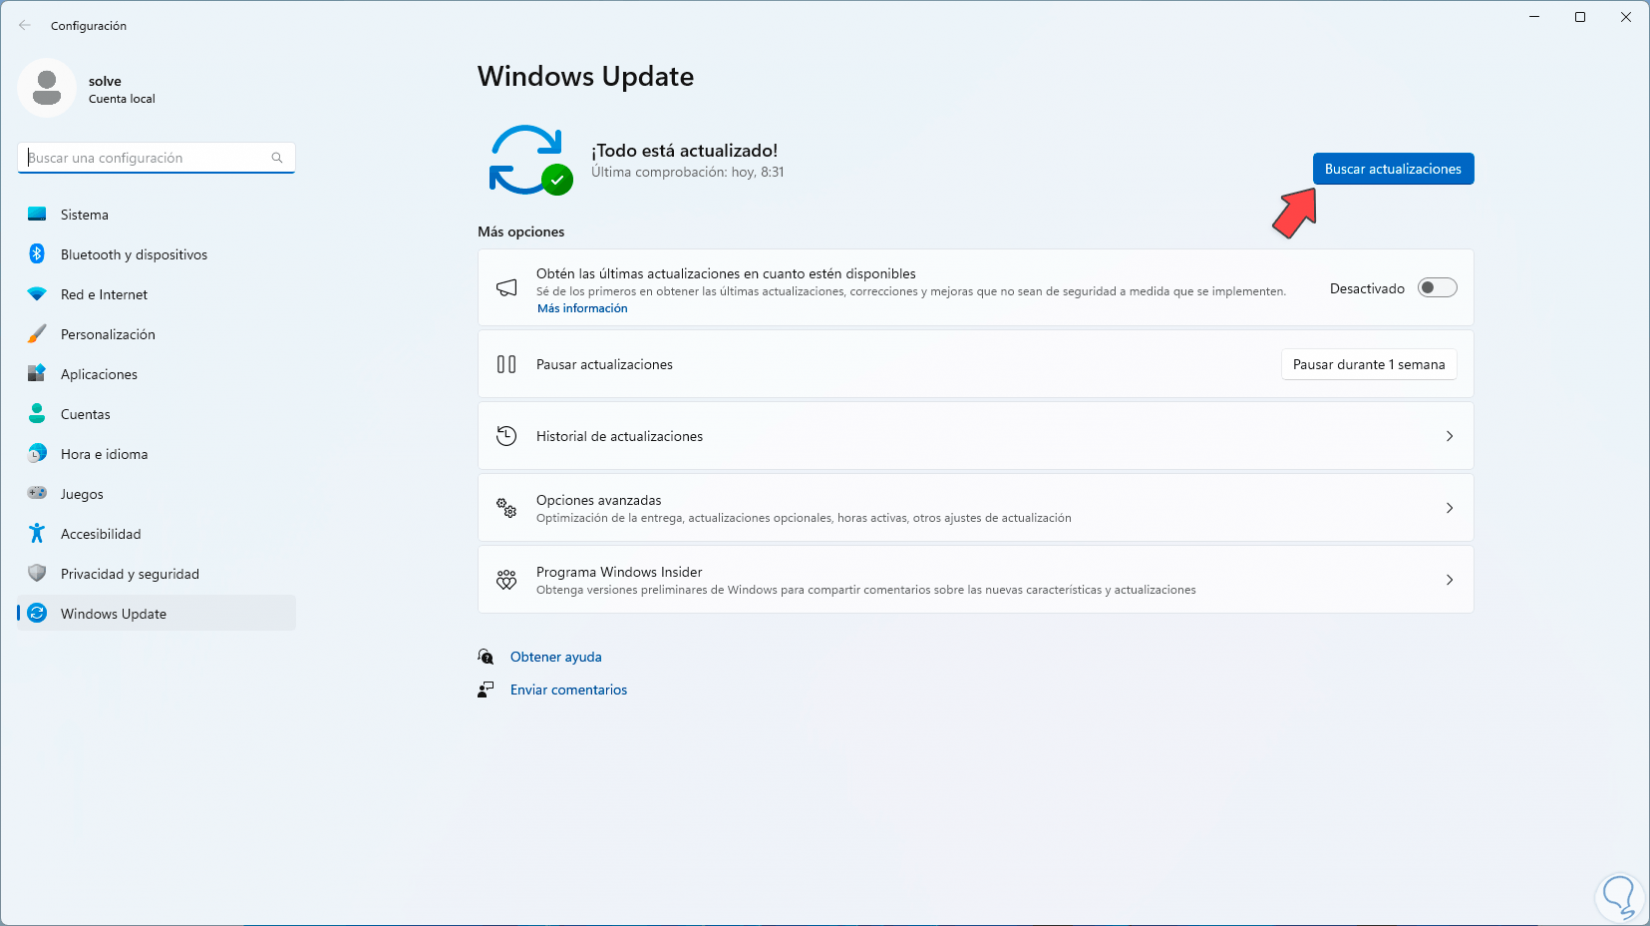Click the Enviar comentarios feedback icon
Screen dimensions: 1650x926
click(486, 690)
